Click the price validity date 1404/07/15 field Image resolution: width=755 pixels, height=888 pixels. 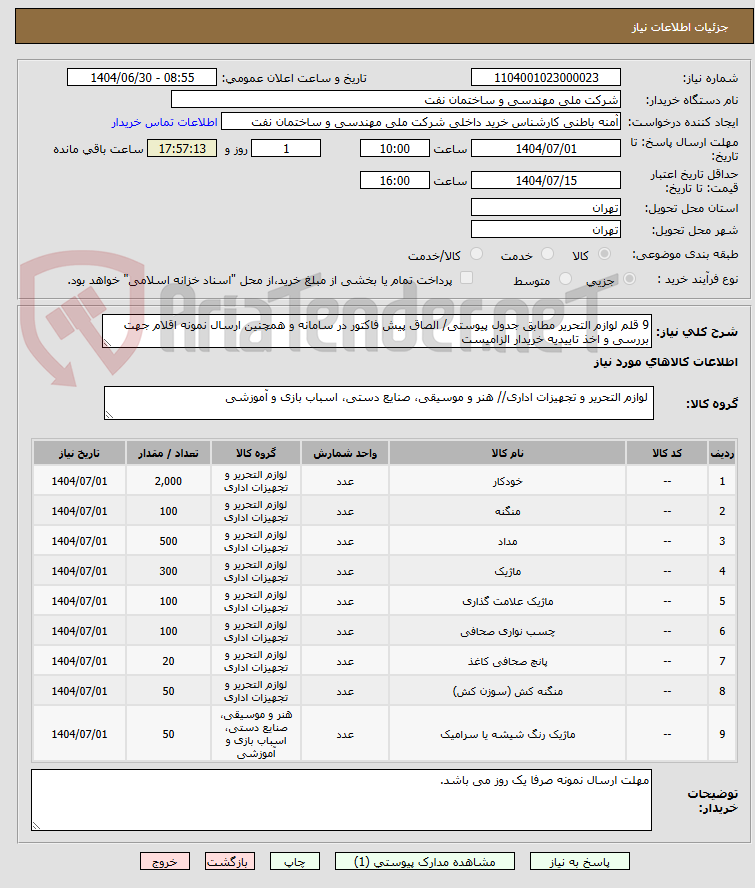[545, 180]
